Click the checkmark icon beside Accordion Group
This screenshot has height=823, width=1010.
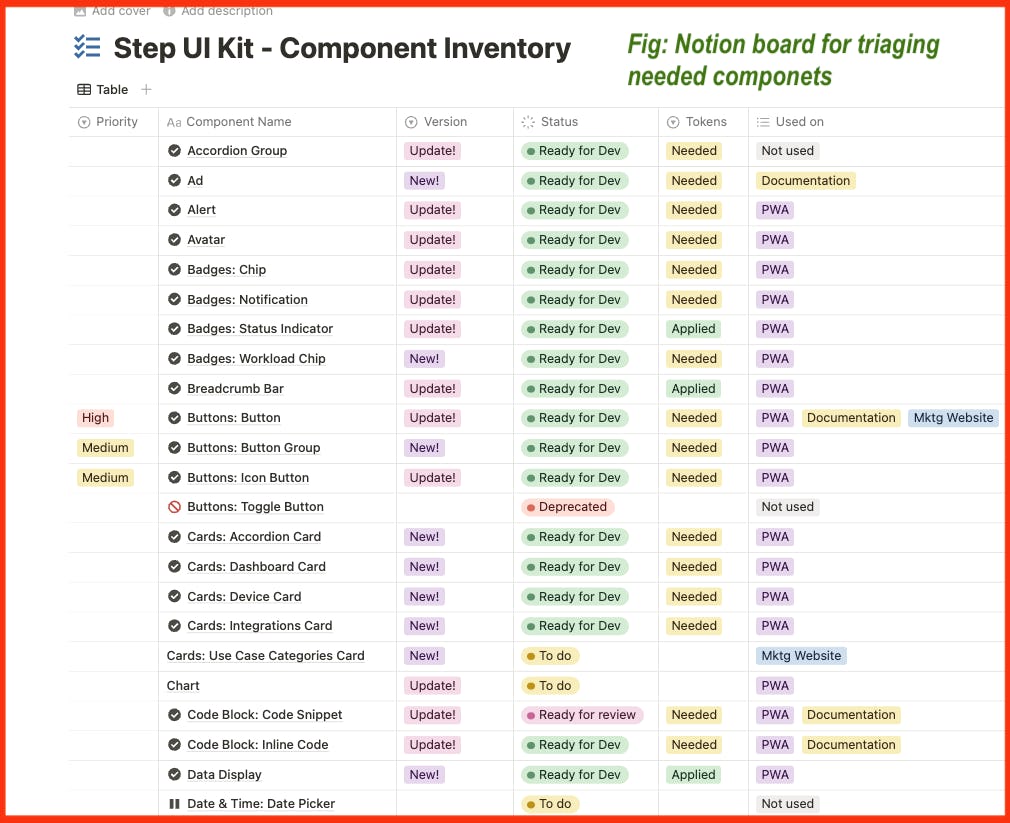tap(173, 150)
